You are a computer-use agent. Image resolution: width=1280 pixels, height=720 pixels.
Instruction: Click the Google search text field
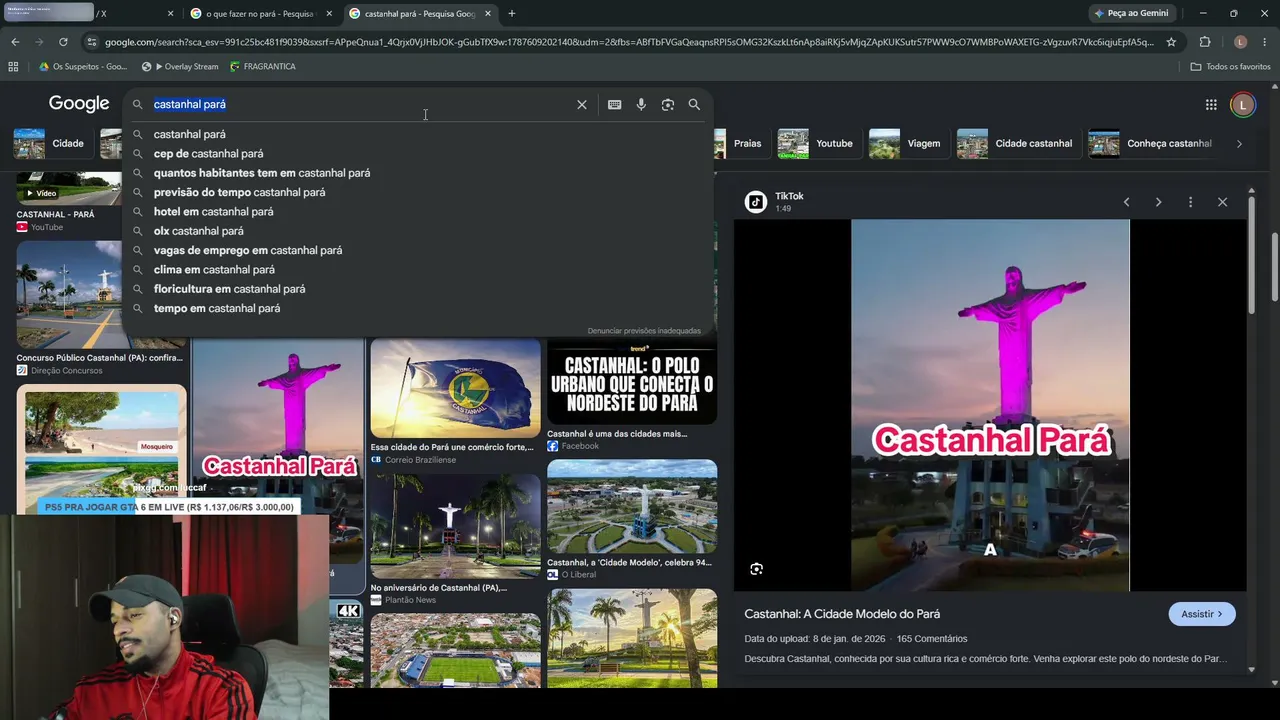pyautogui.click(x=360, y=104)
